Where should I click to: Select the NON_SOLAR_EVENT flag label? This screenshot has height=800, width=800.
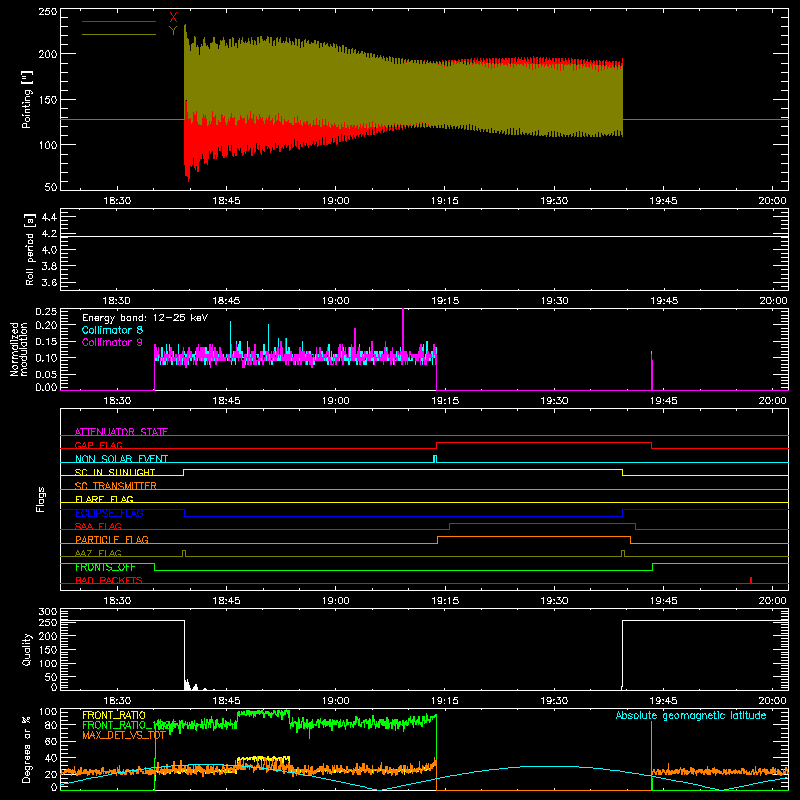click(121, 459)
